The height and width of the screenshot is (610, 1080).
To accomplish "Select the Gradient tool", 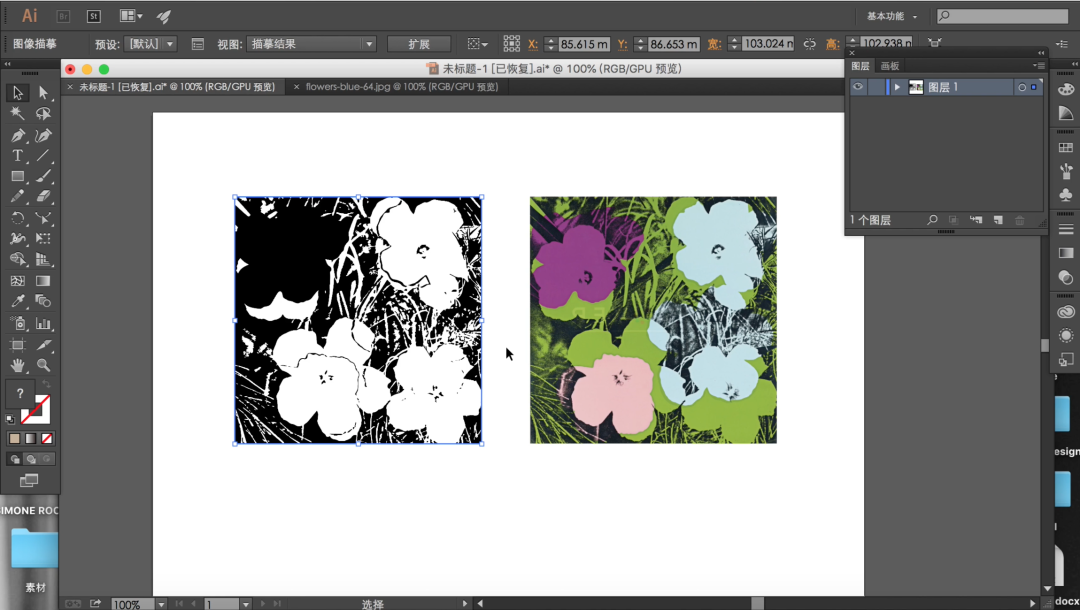I will [43, 281].
